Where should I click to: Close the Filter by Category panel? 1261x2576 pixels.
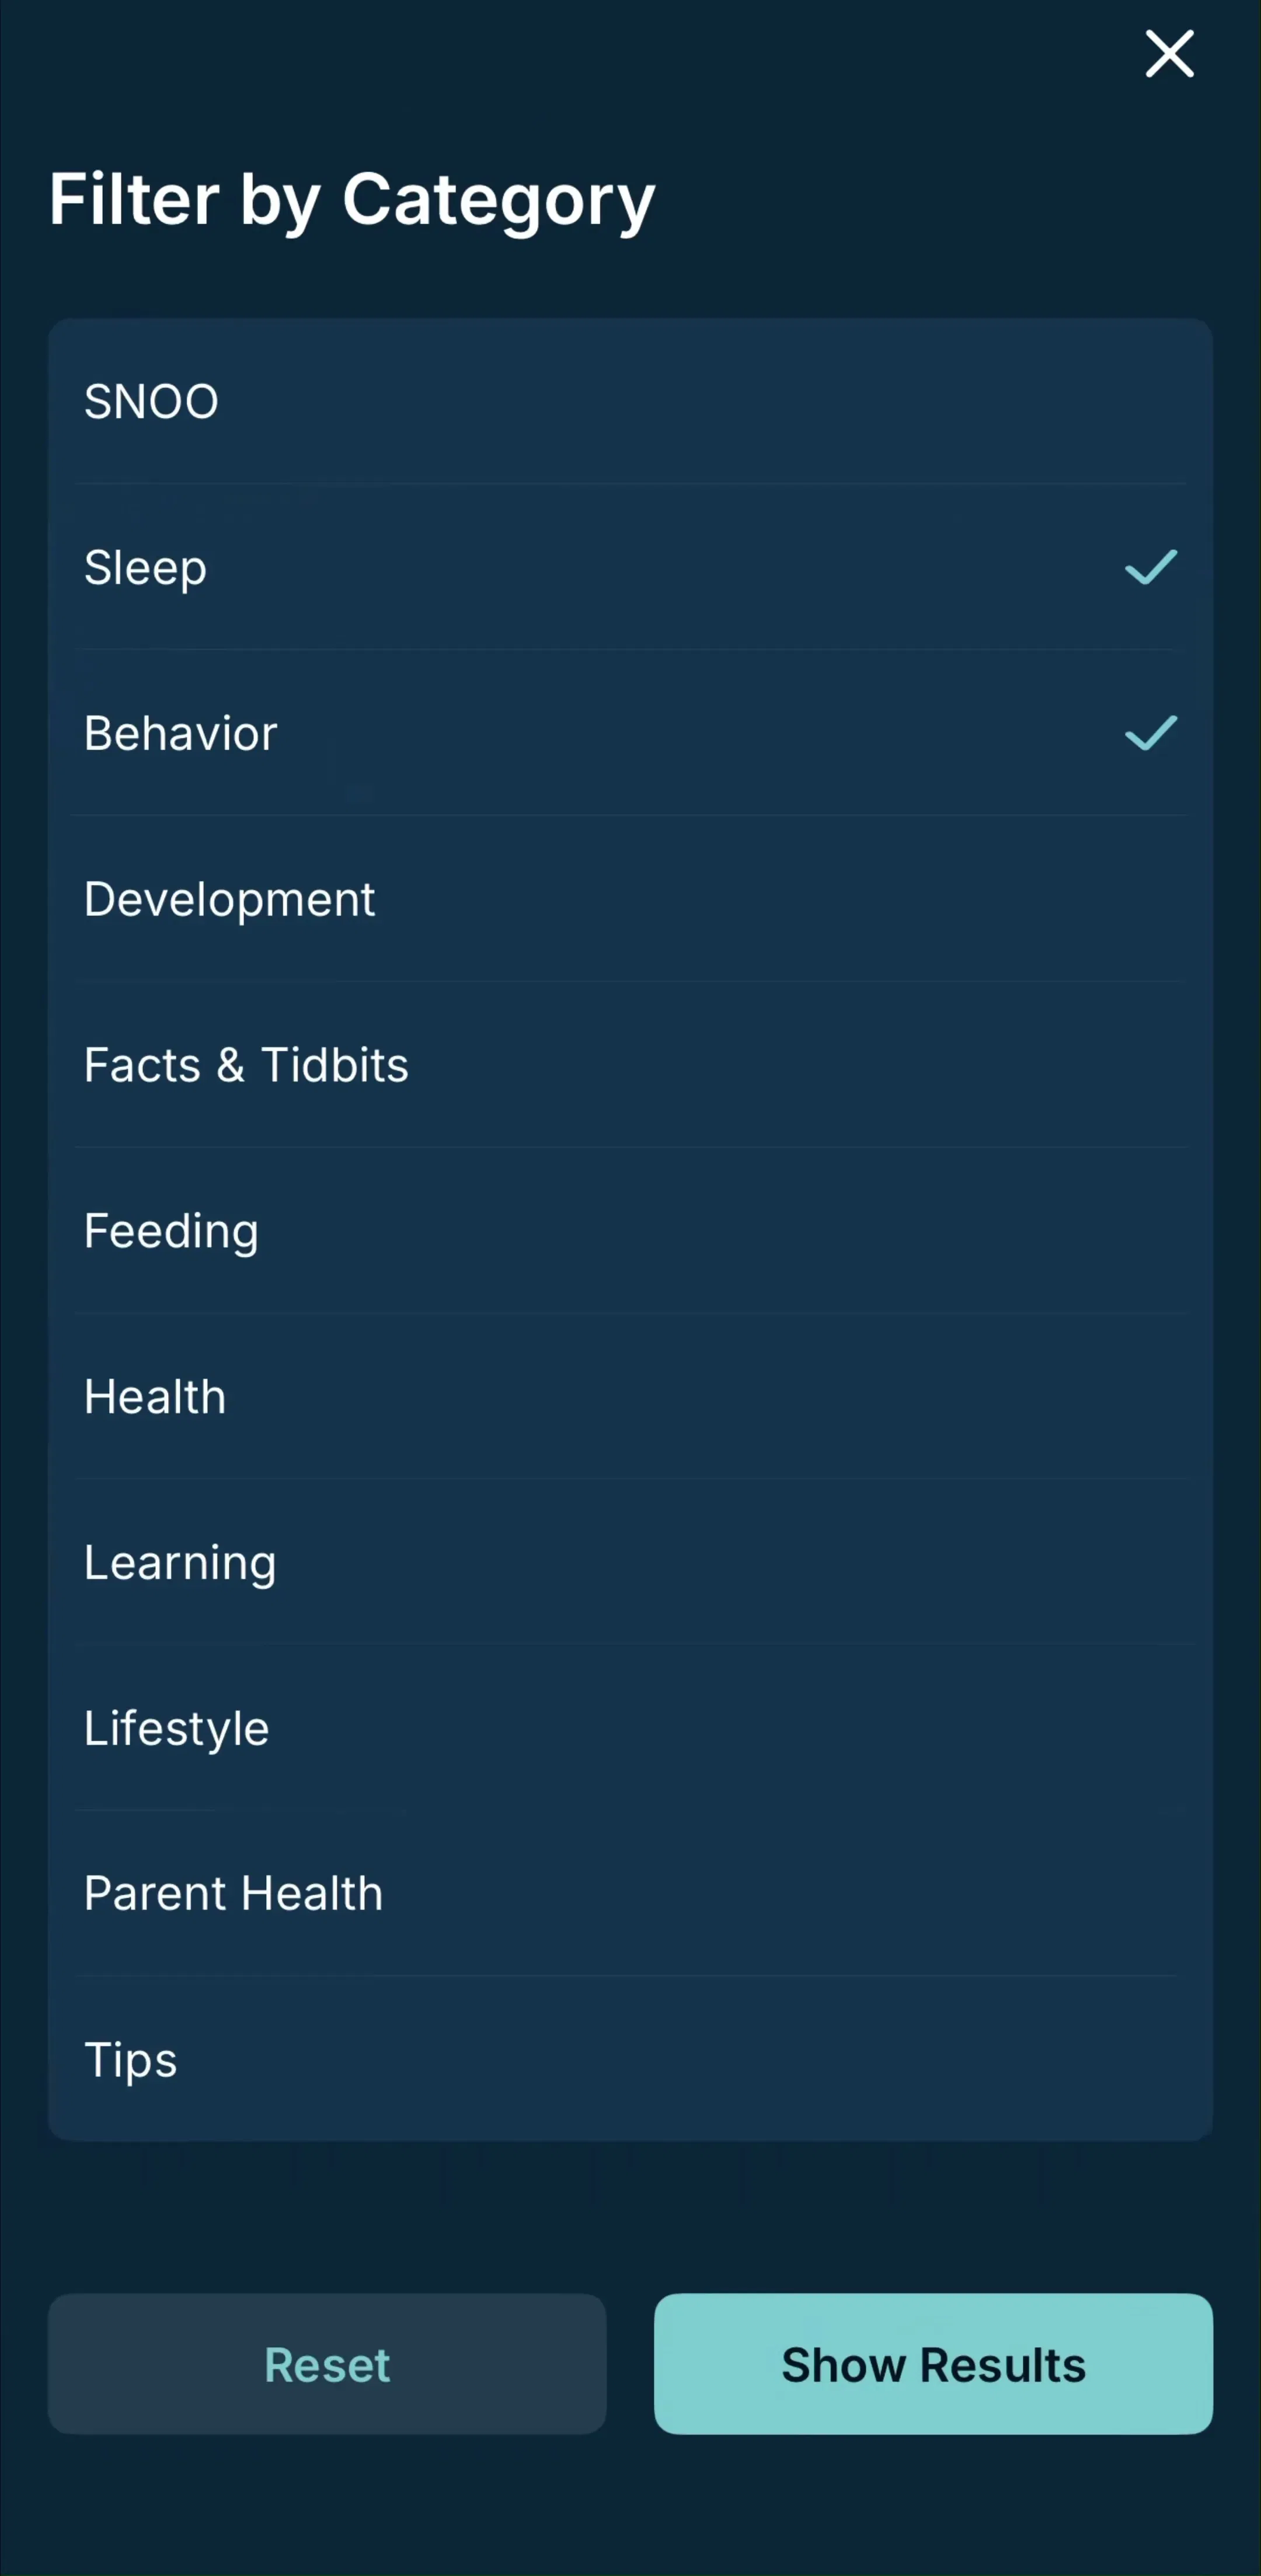tap(1169, 53)
